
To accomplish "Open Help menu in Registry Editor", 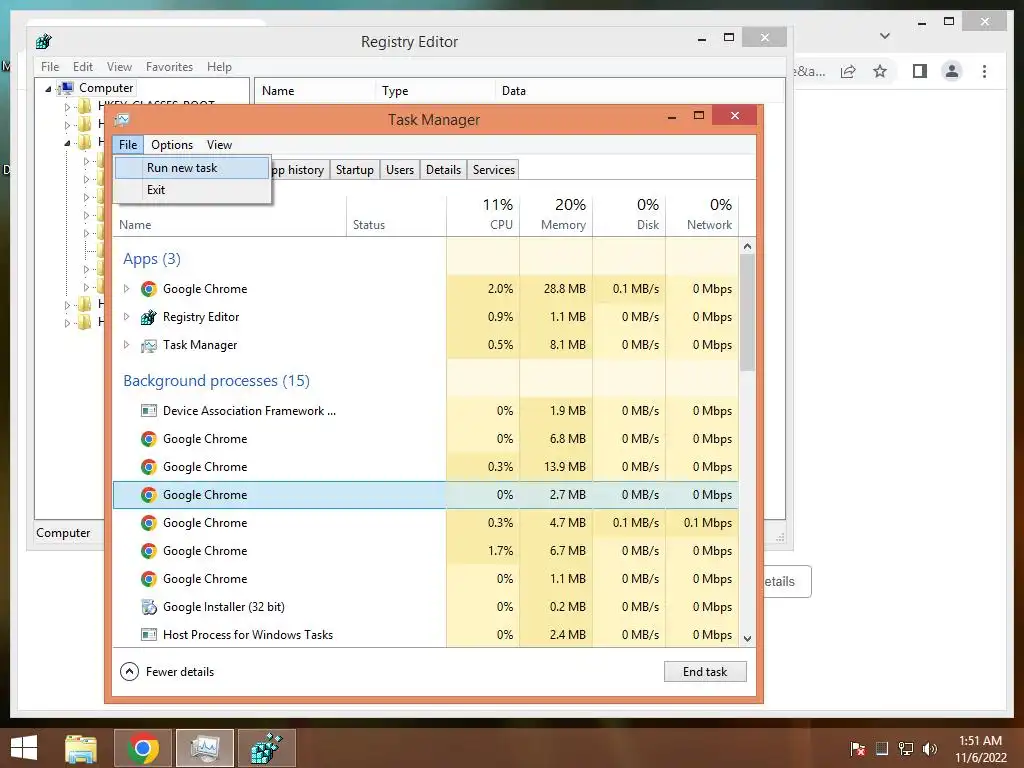I will coord(219,67).
